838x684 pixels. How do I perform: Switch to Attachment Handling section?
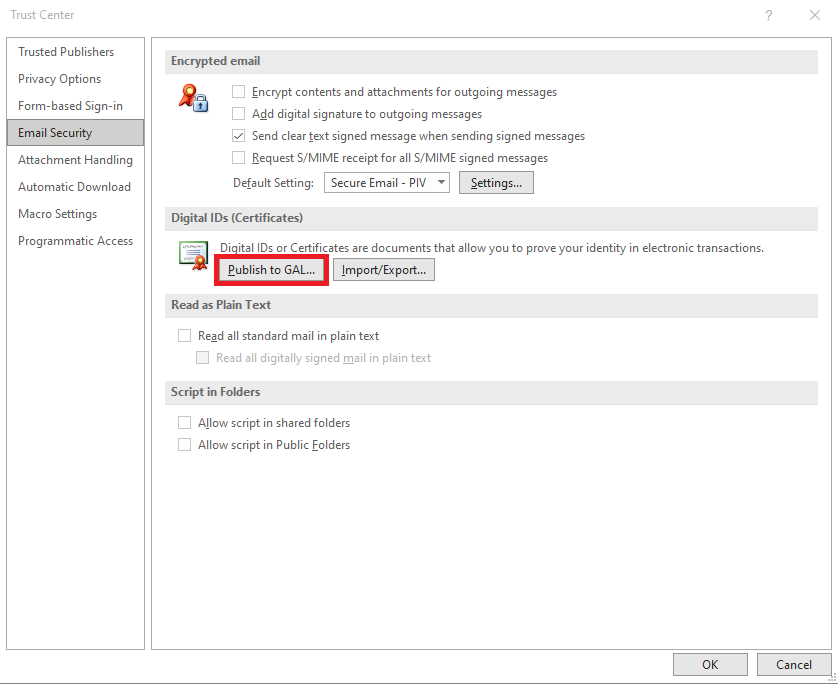click(75, 160)
